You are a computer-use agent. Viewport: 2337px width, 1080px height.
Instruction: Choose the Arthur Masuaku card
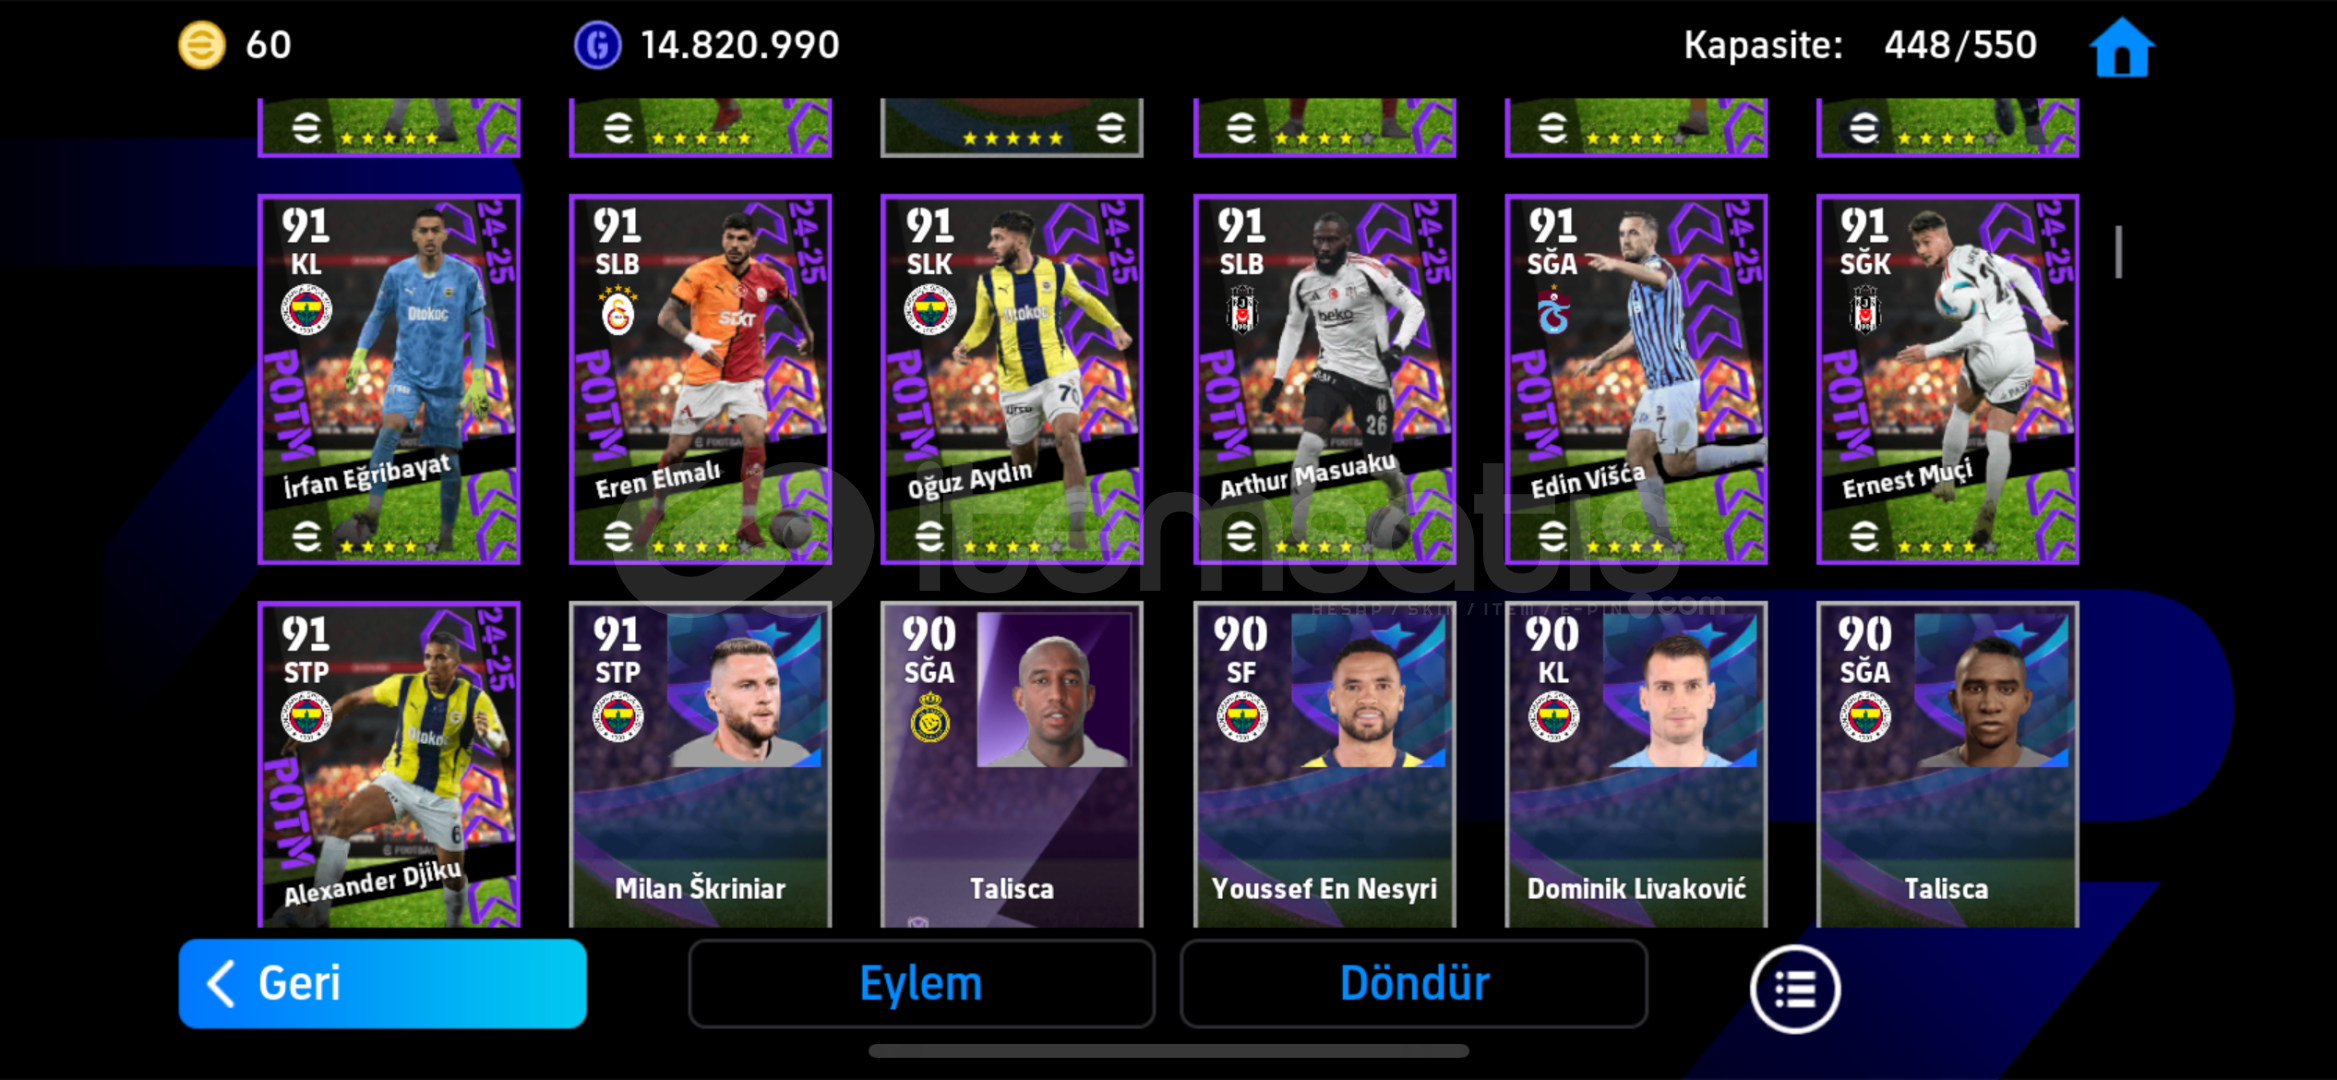1324,379
